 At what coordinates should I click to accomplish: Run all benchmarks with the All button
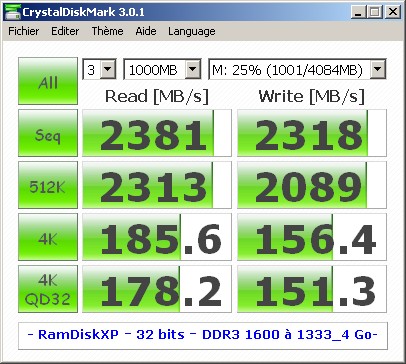48,81
